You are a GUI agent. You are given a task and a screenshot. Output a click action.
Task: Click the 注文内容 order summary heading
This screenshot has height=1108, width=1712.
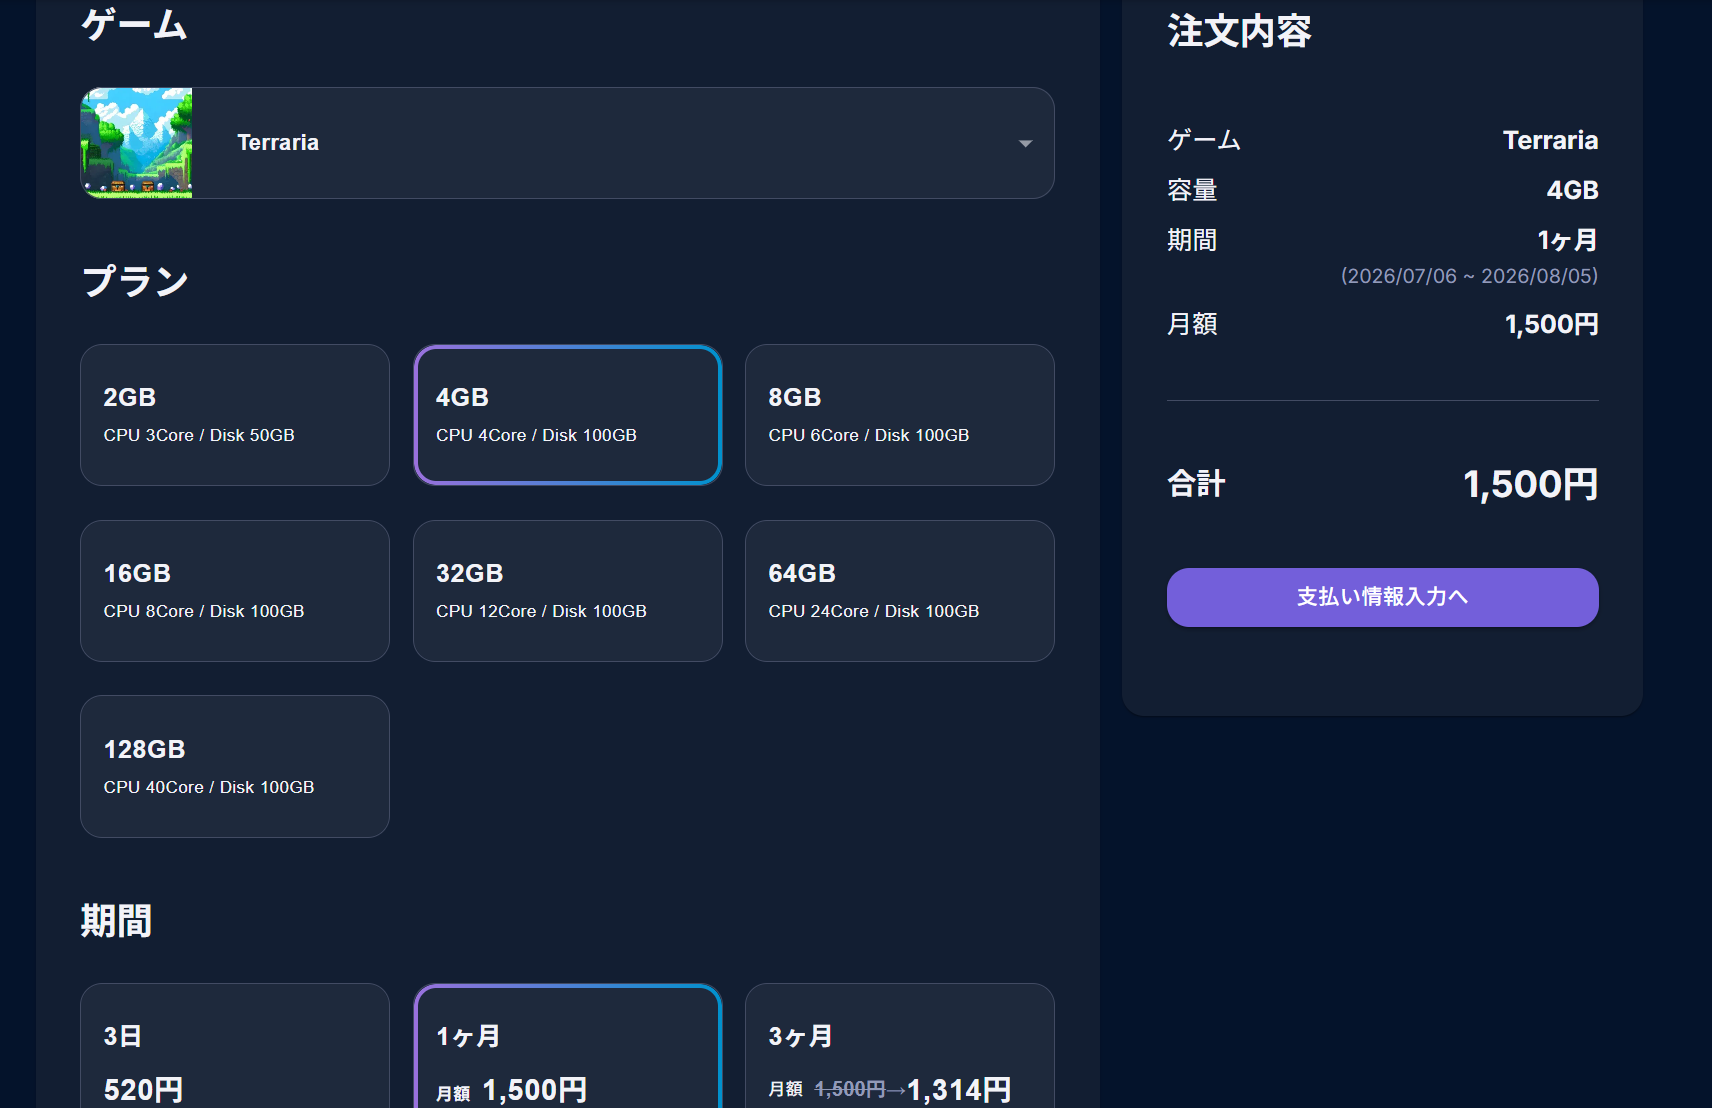point(1239,31)
